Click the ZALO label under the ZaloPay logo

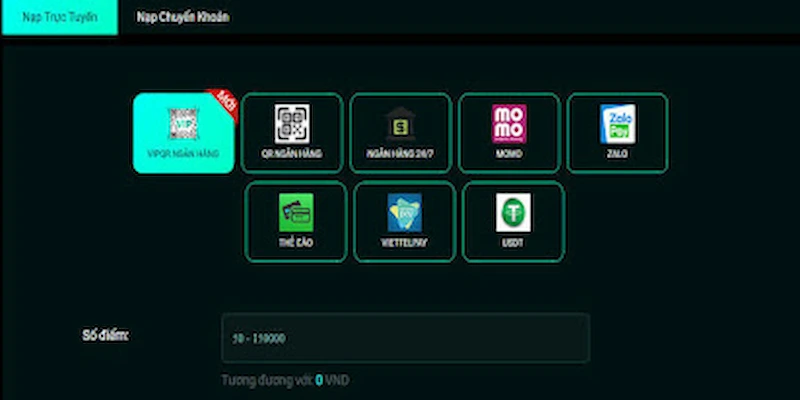point(617,154)
